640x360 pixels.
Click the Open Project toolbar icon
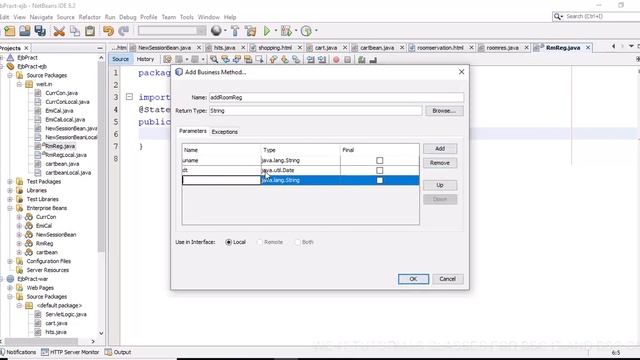[24, 31]
